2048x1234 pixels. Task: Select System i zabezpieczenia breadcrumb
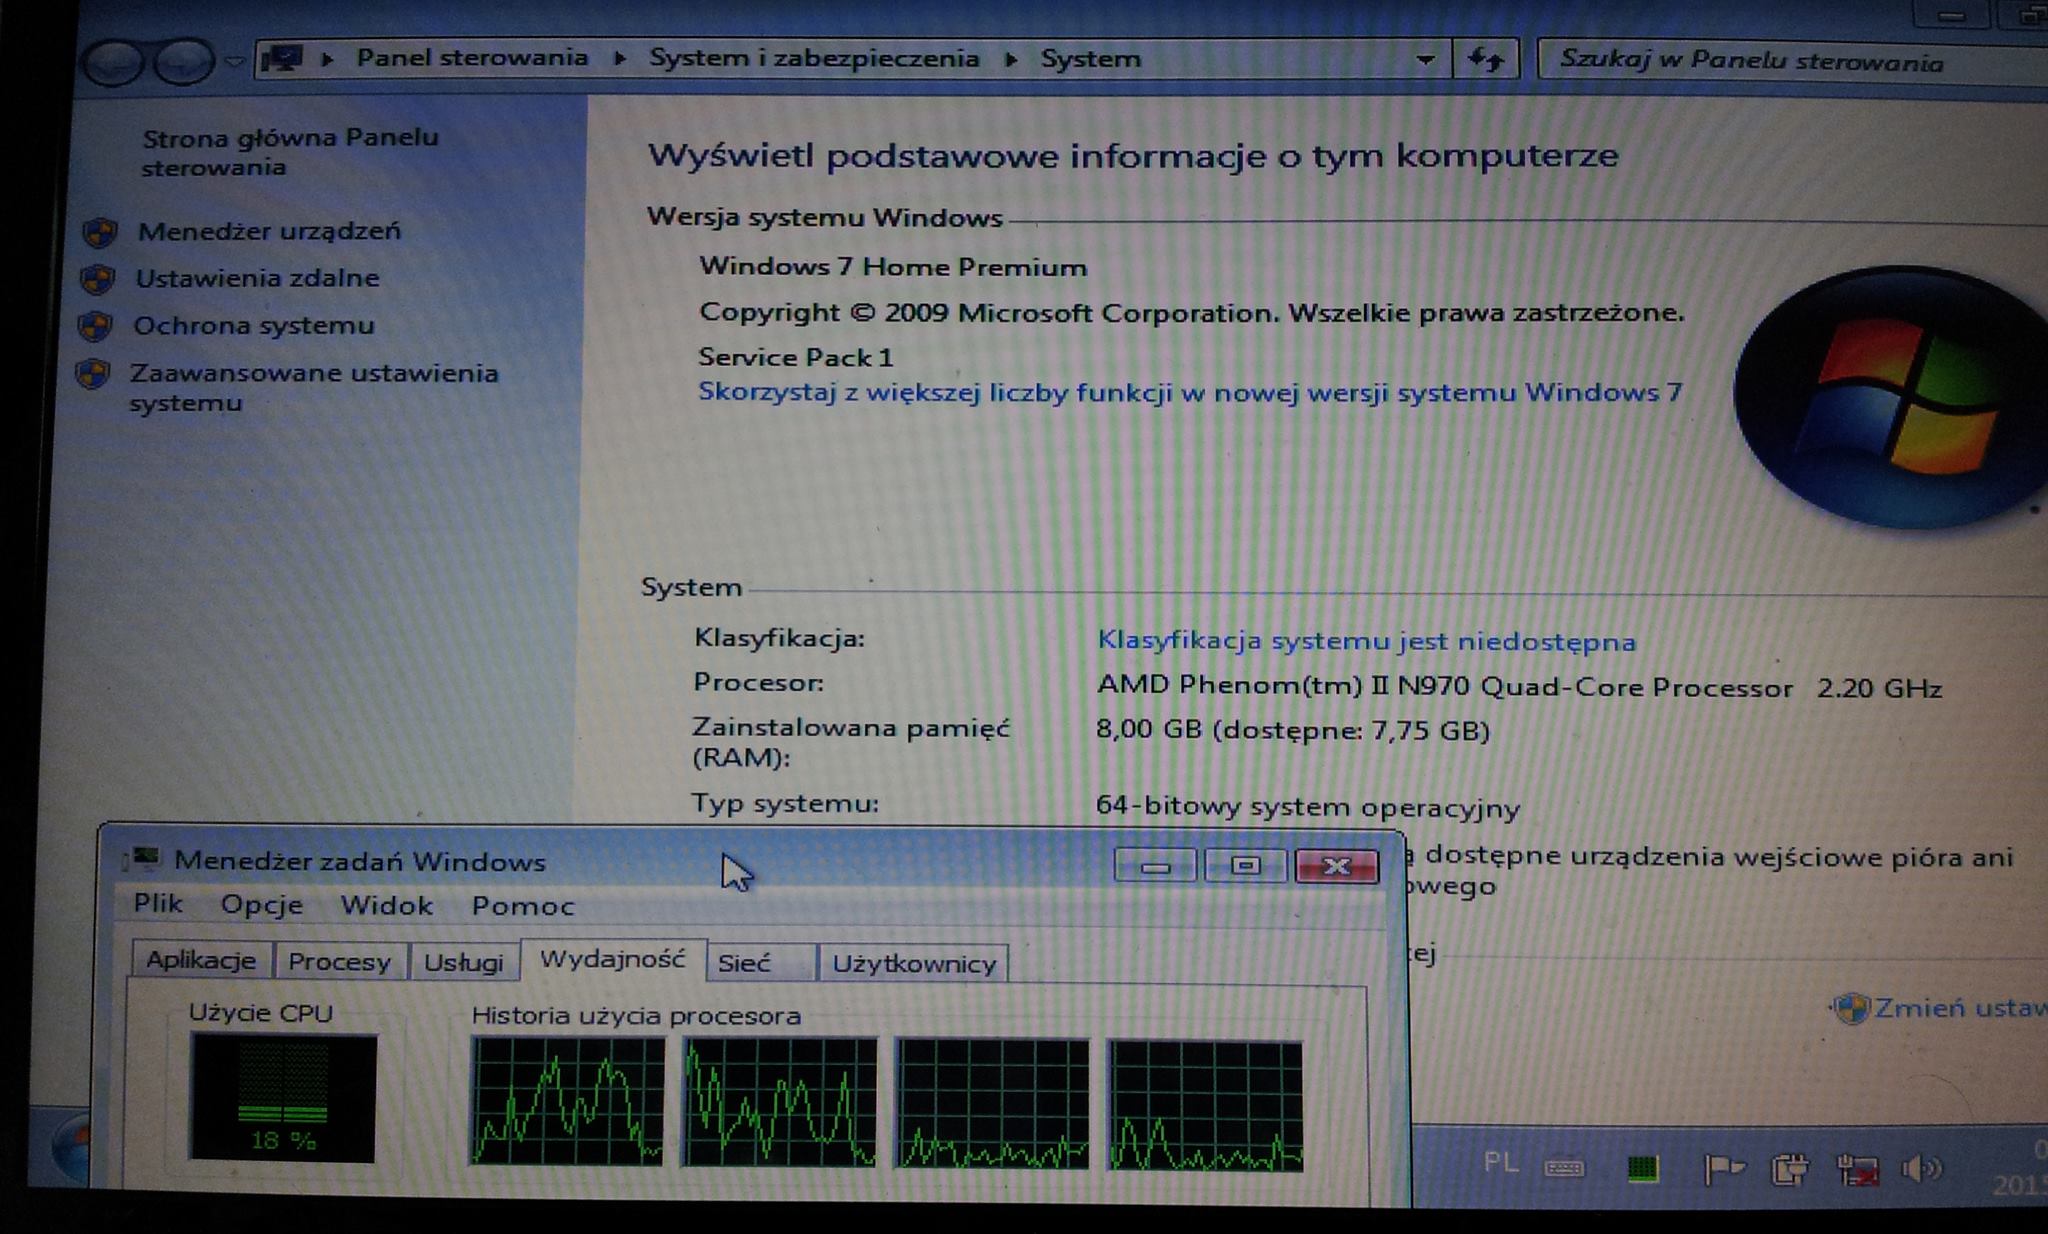click(x=814, y=58)
